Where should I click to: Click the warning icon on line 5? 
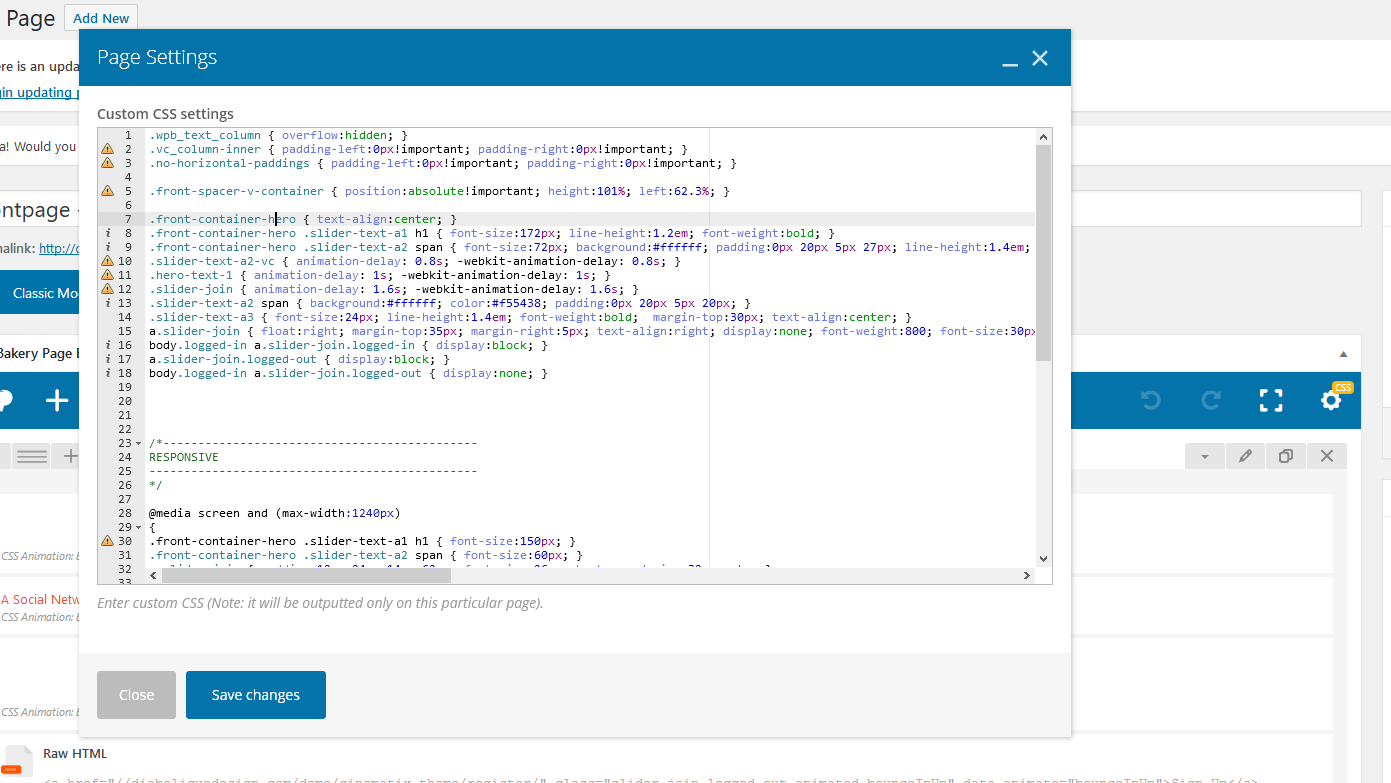(x=107, y=191)
